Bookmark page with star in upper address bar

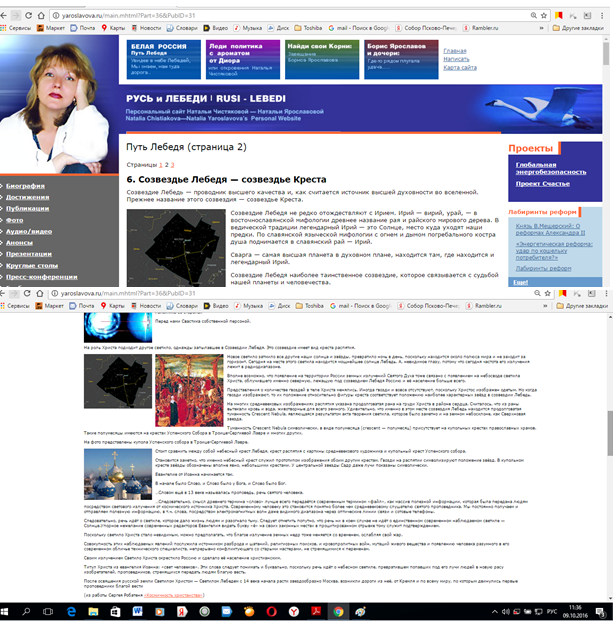click(x=544, y=15)
